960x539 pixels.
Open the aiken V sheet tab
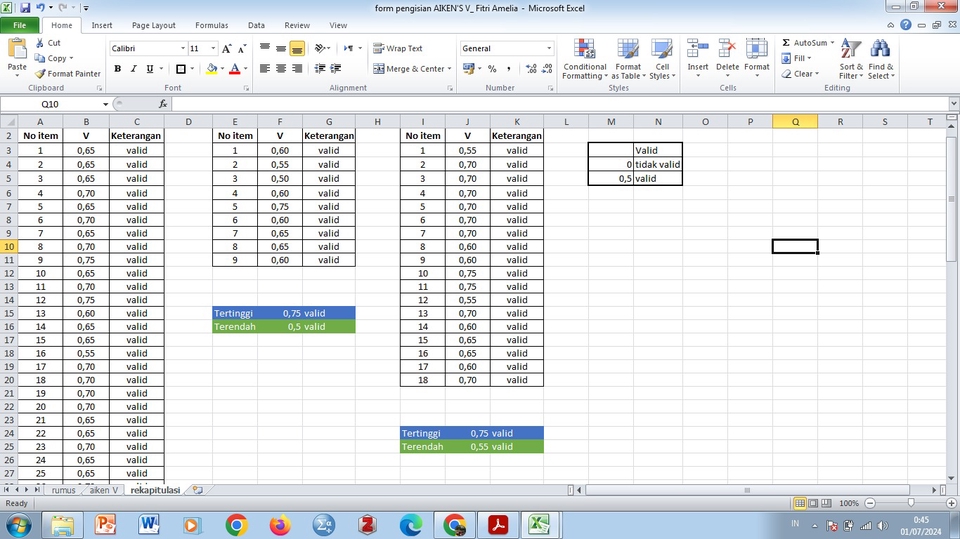(x=103, y=490)
